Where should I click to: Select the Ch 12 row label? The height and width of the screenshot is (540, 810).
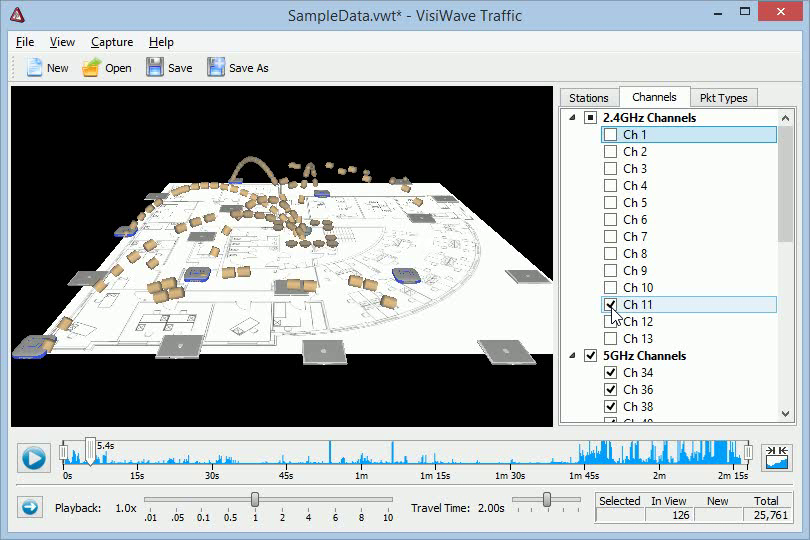[x=638, y=322]
